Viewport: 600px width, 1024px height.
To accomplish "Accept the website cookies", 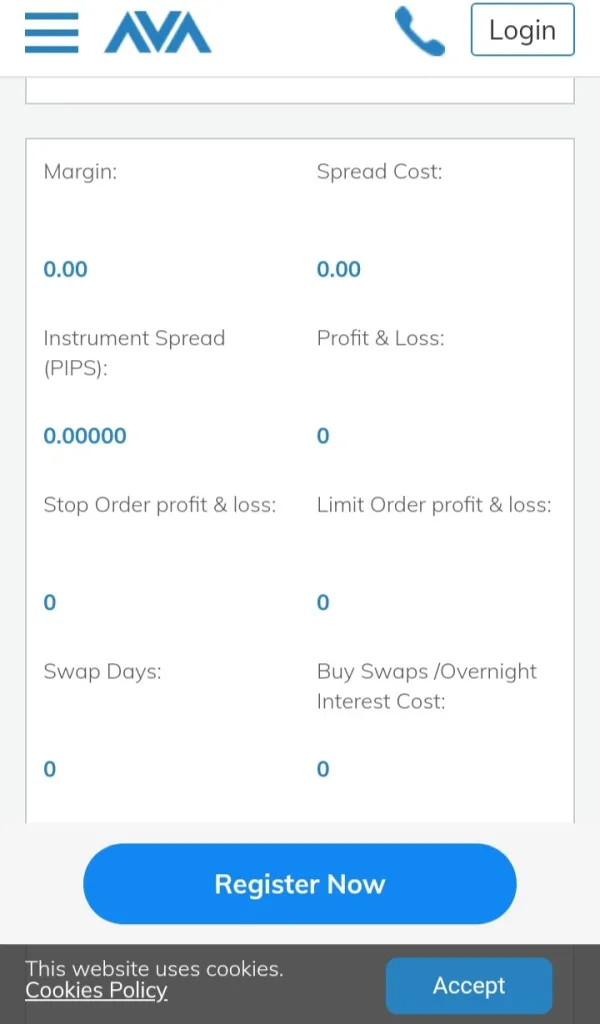I will pos(468,986).
